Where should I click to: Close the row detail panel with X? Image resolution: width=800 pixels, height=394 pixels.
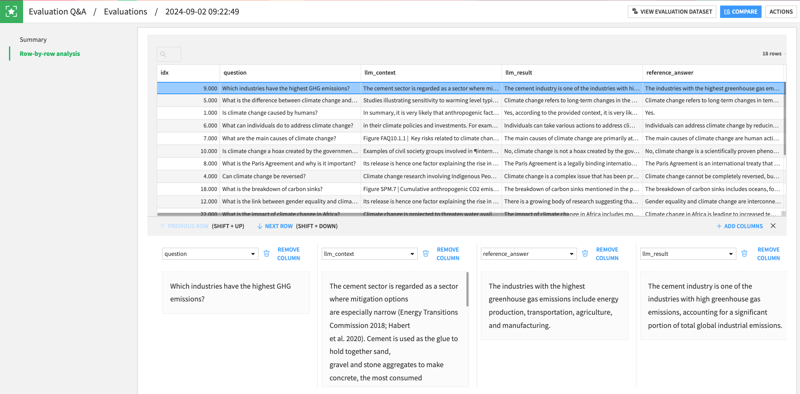[773, 226]
